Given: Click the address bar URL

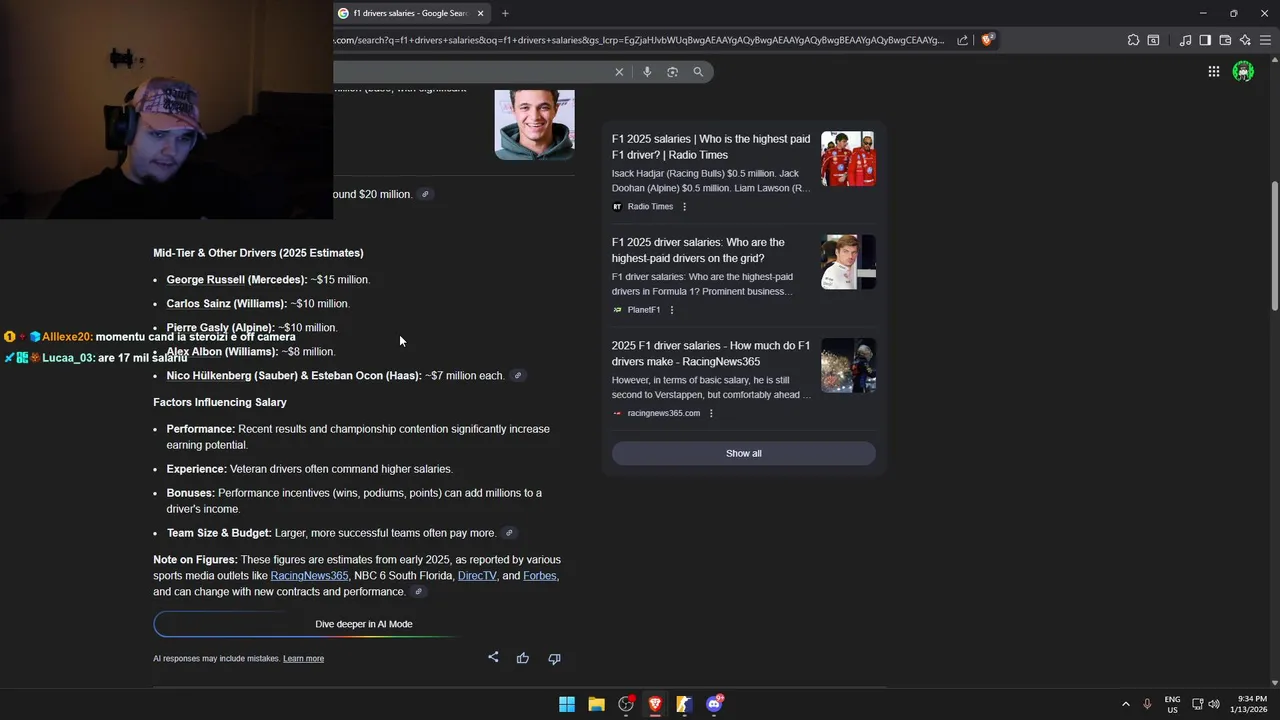Looking at the screenshot, I should [638, 40].
